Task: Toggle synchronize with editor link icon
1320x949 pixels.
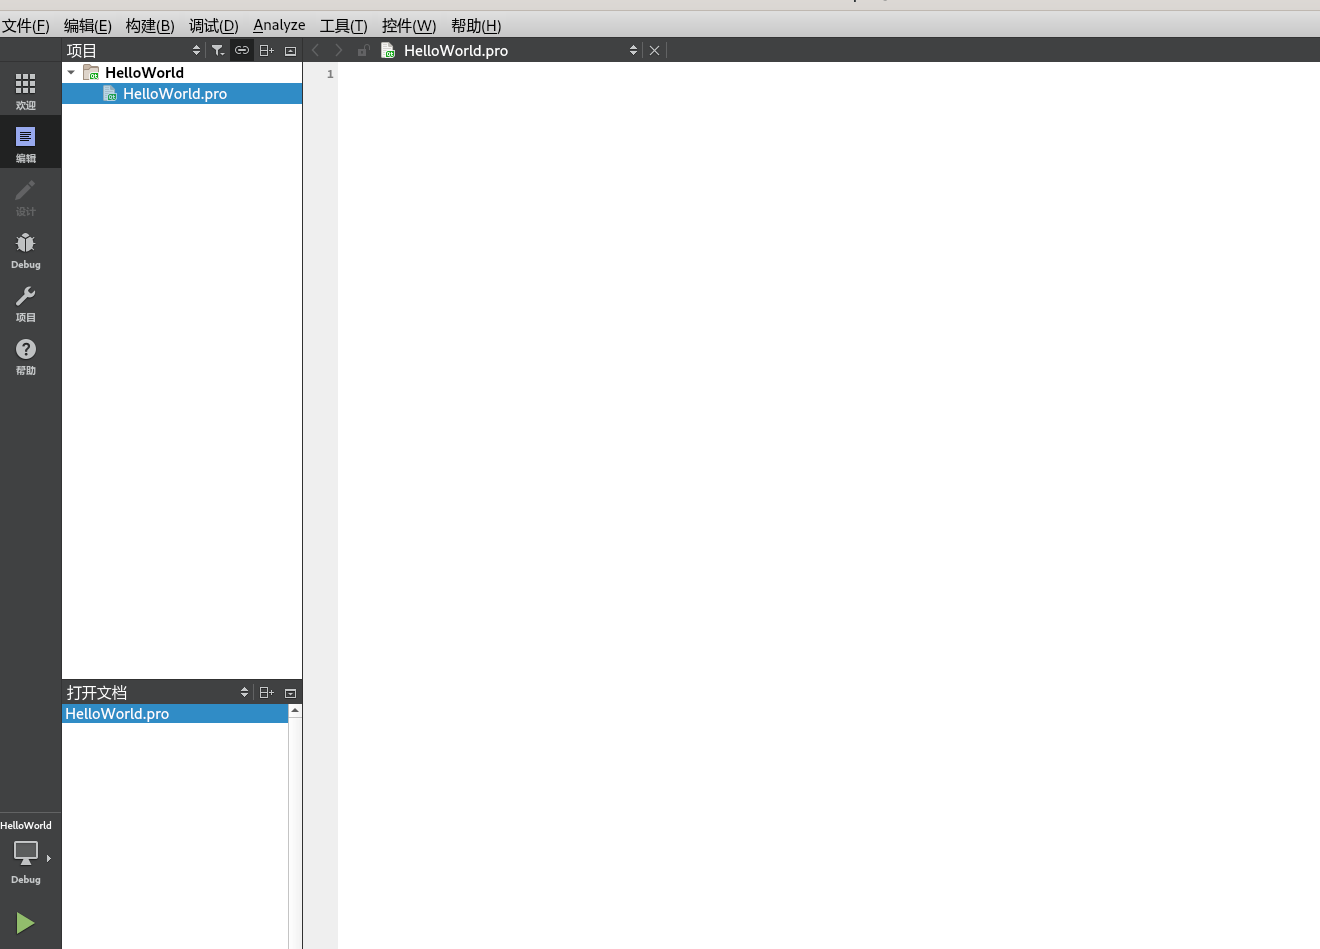Action: [x=242, y=50]
